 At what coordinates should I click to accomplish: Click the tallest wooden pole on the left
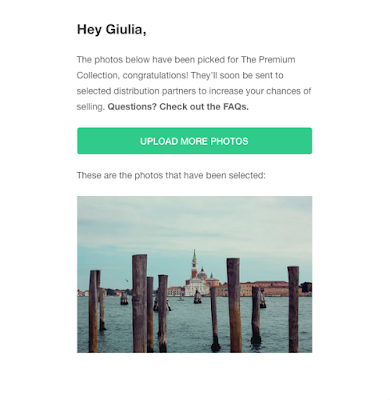click(139, 303)
